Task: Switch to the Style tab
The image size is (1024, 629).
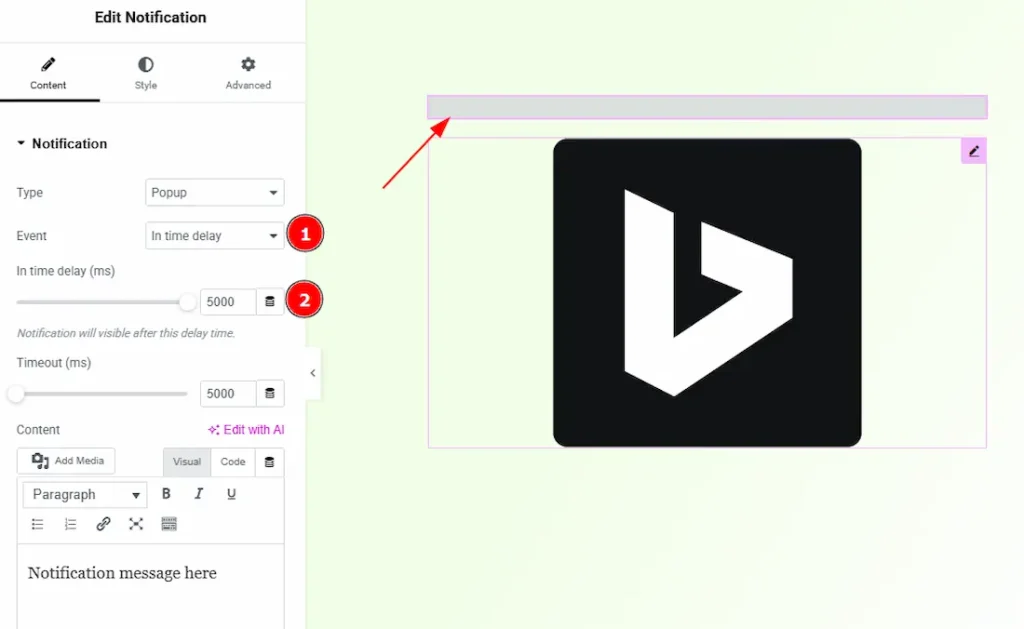Action: tap(146, 73)
